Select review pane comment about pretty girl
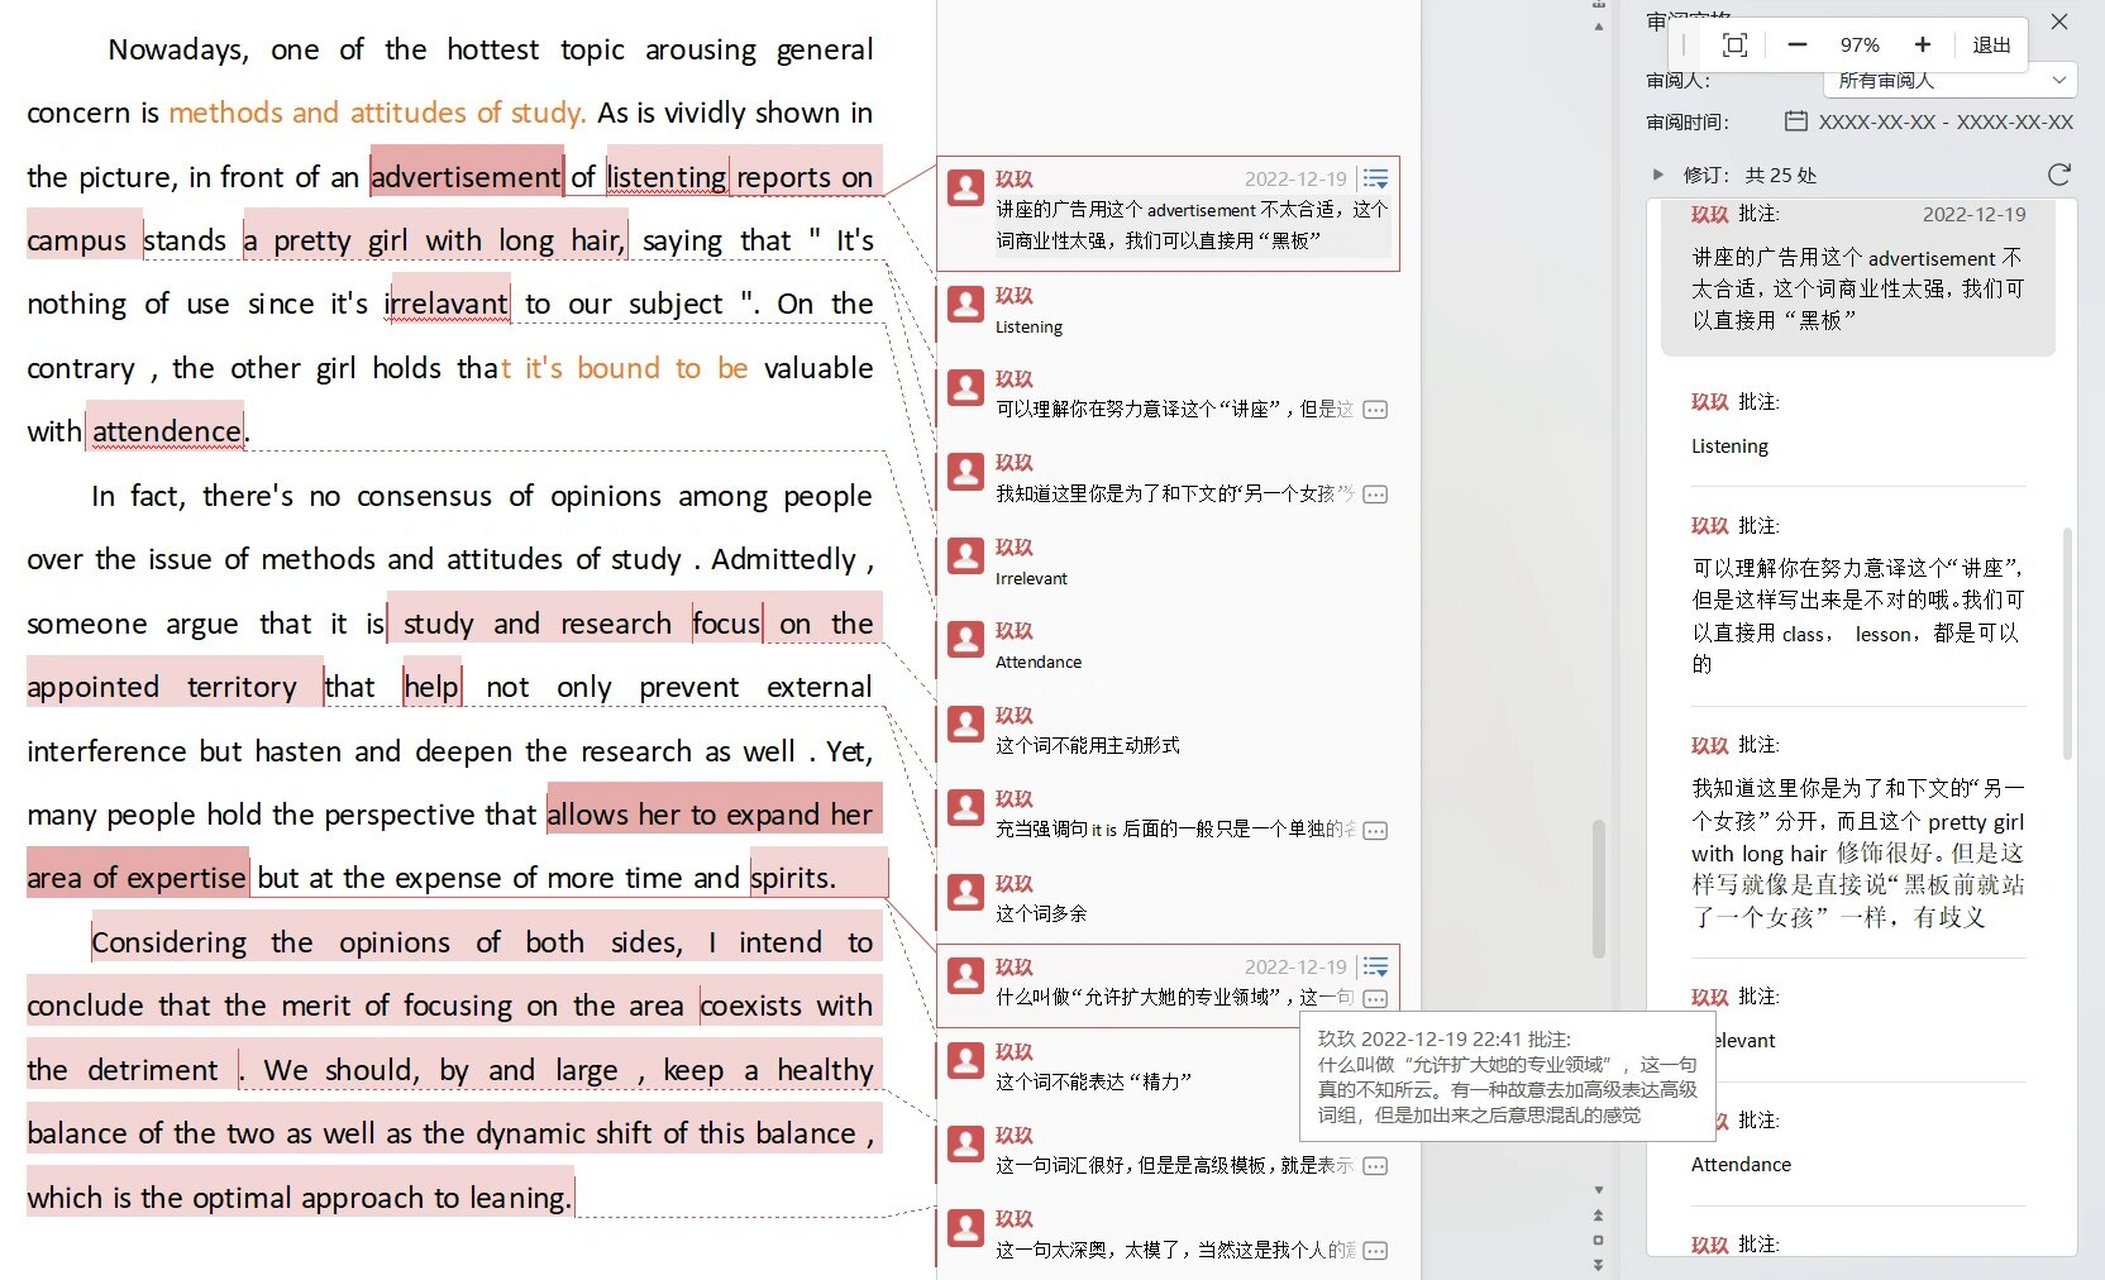This screenshot has height=1280, width=2105. pyautogui.click(x=1858, y=852)
